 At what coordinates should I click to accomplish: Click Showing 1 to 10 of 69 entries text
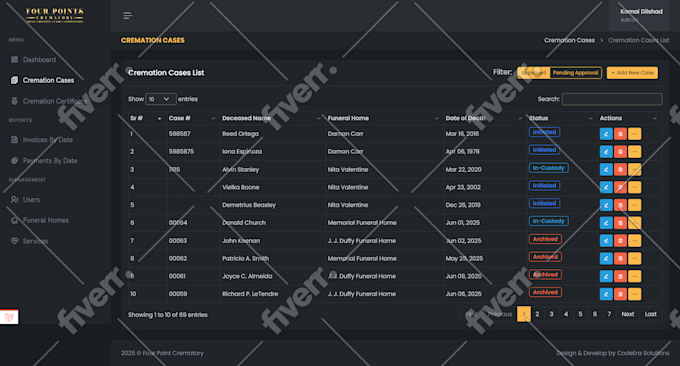click(x=167, y=315)
